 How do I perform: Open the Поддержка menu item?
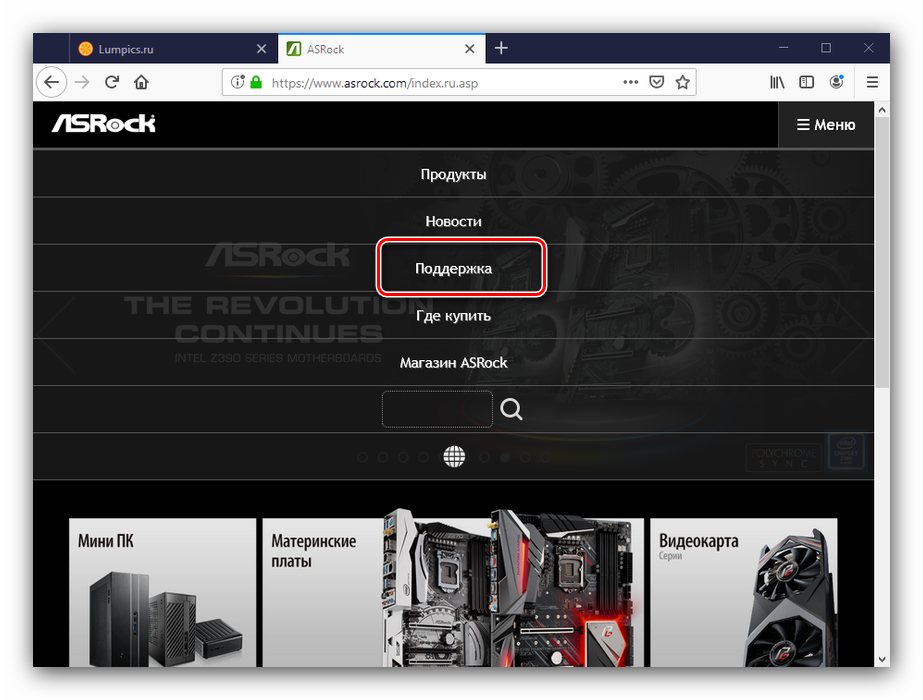453,268
